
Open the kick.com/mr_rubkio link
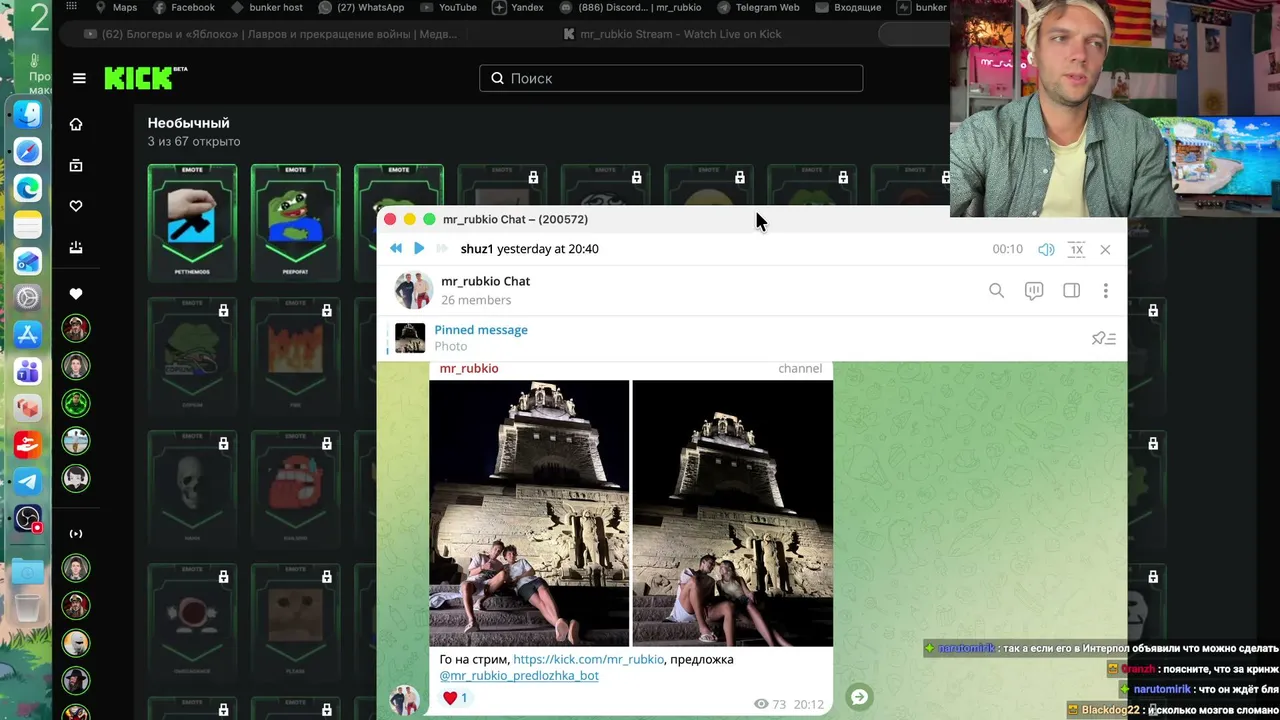point(588,659)
